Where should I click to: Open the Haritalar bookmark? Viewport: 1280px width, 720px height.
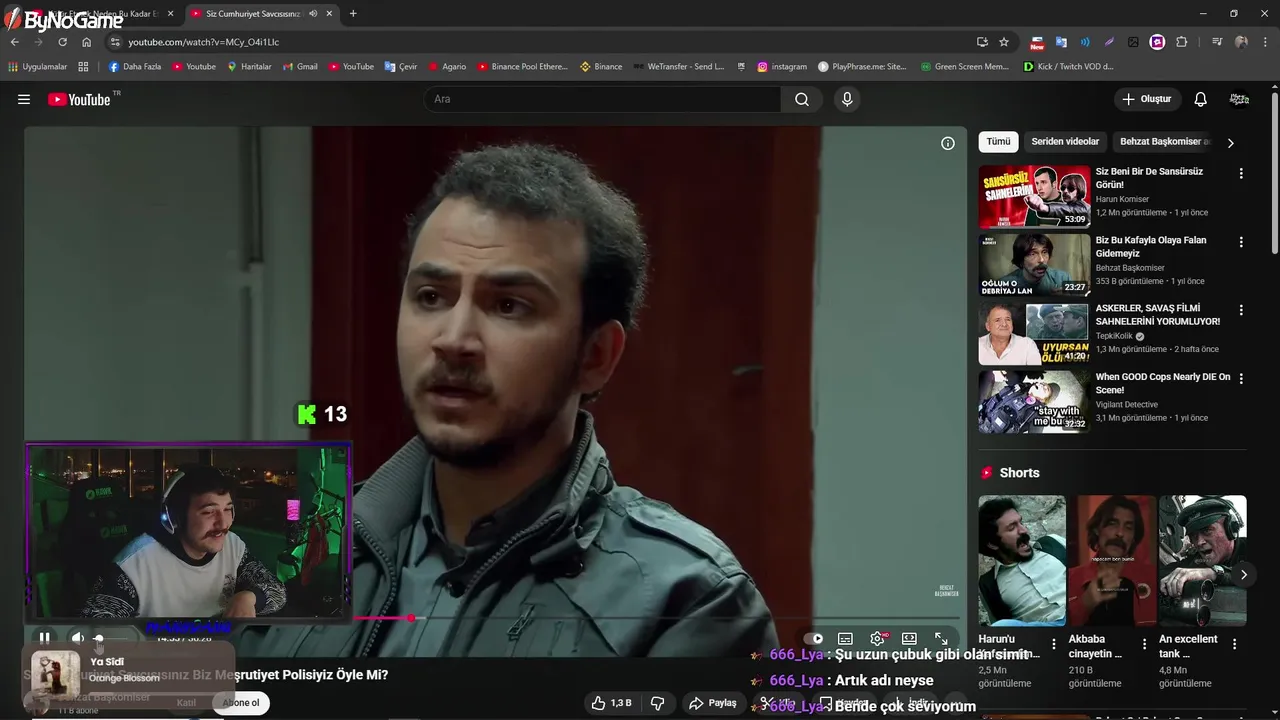249,67
